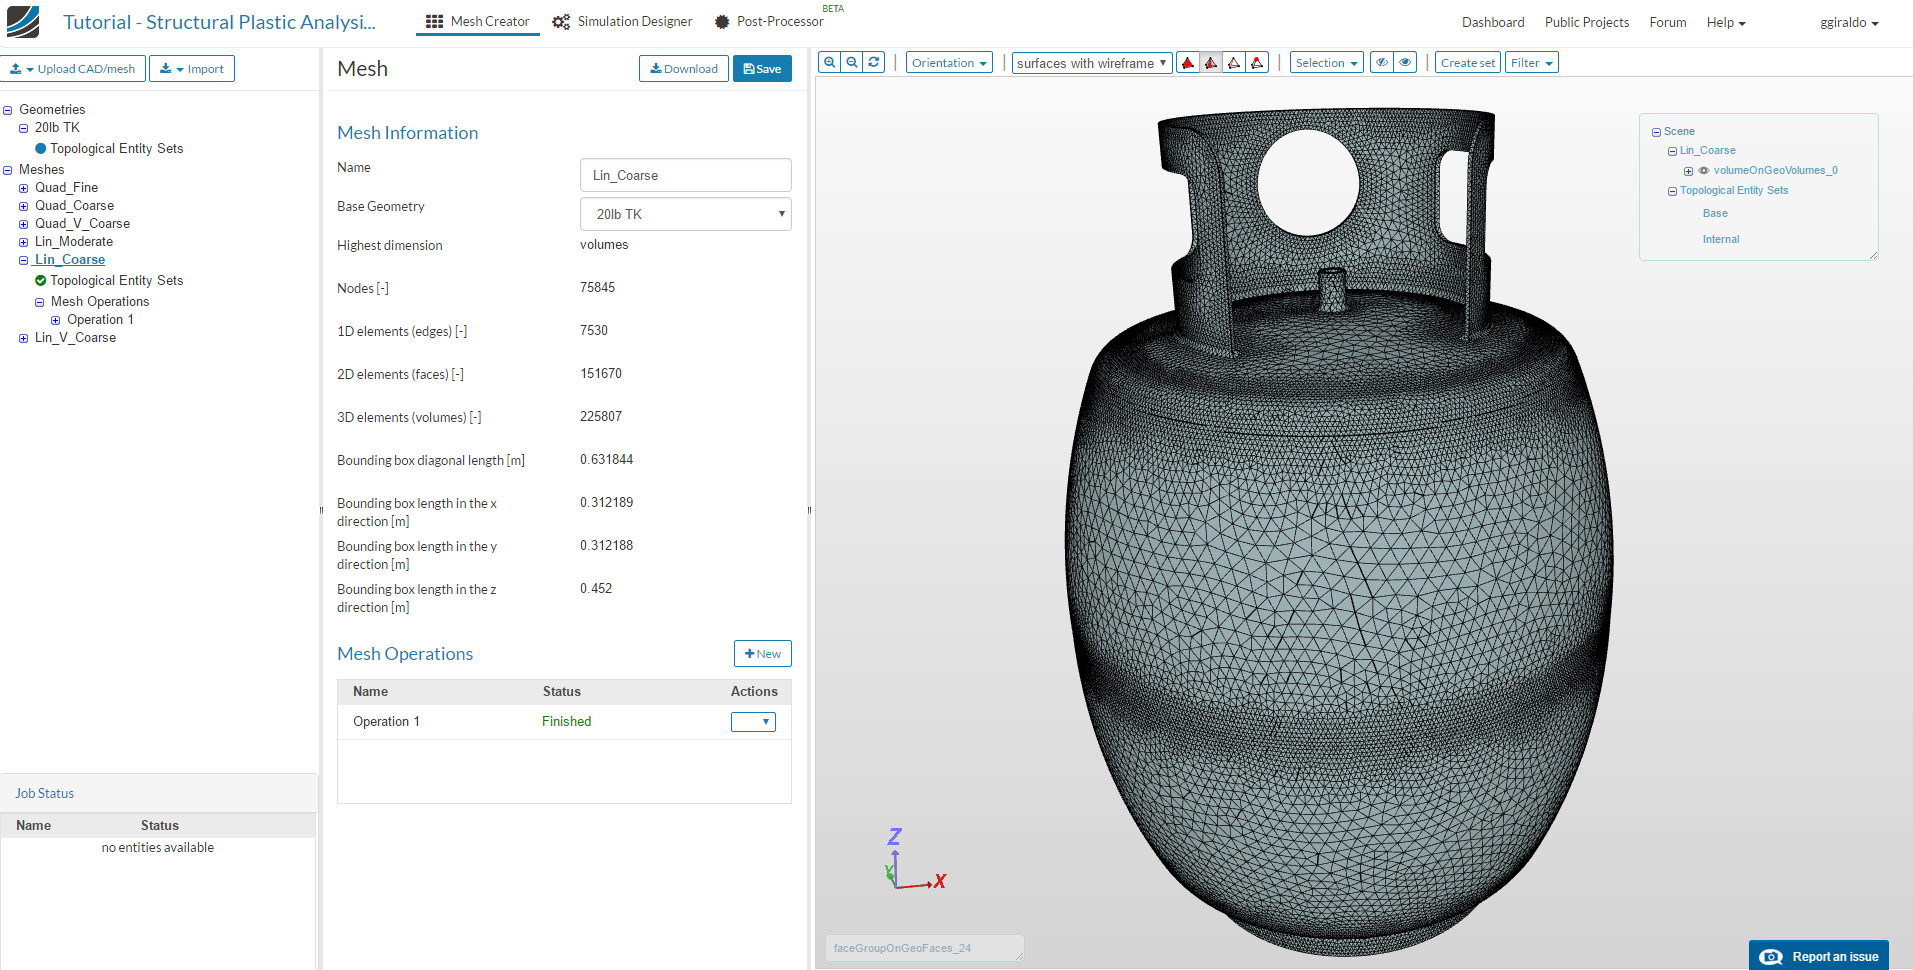The height and width of the screenshot is (970, 1913).
Task: Click the New mesh operation button
Action: 762,653
